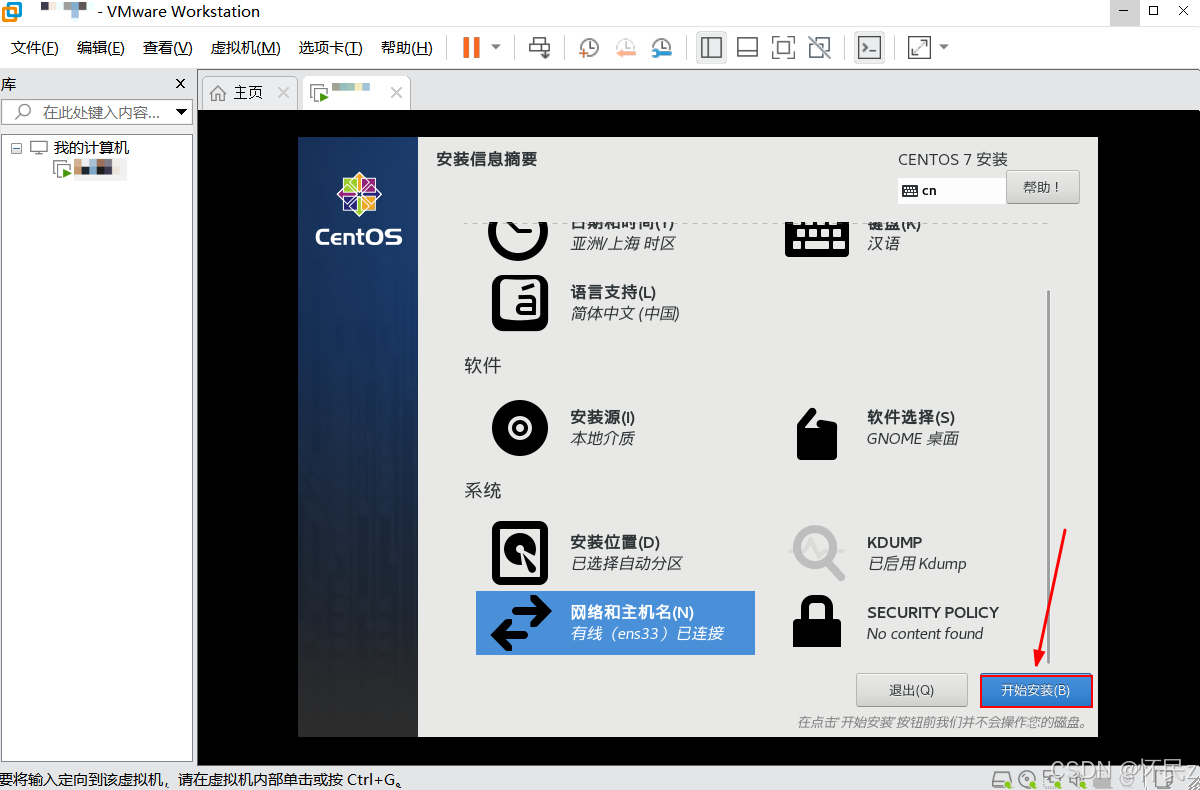Close the 主页 tab
The height and width of the screenshot is (790, 1200).
click(x=283, y=93)
